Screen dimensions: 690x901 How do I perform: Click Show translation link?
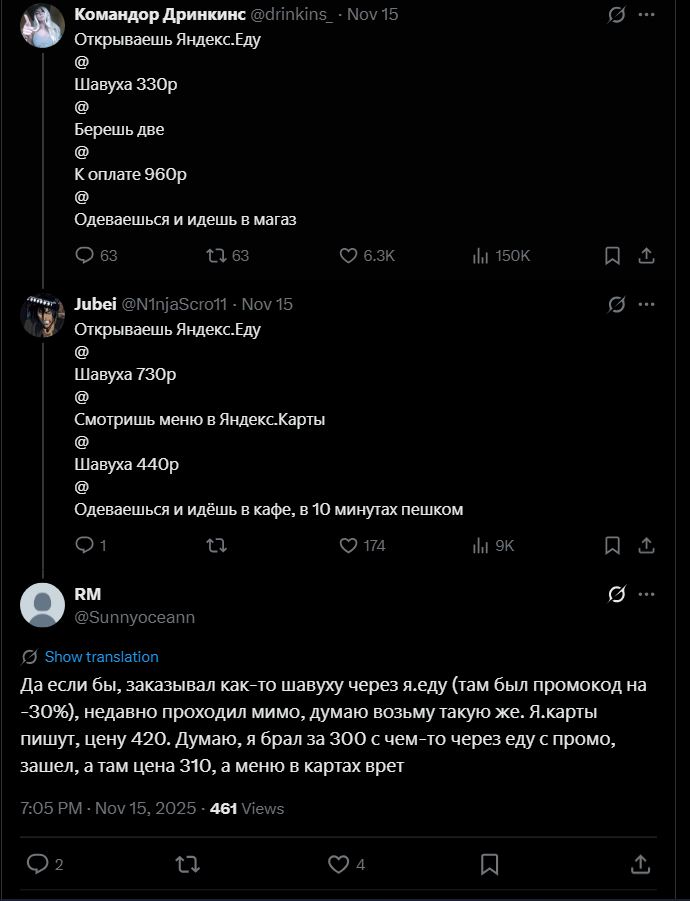(101, 657)
